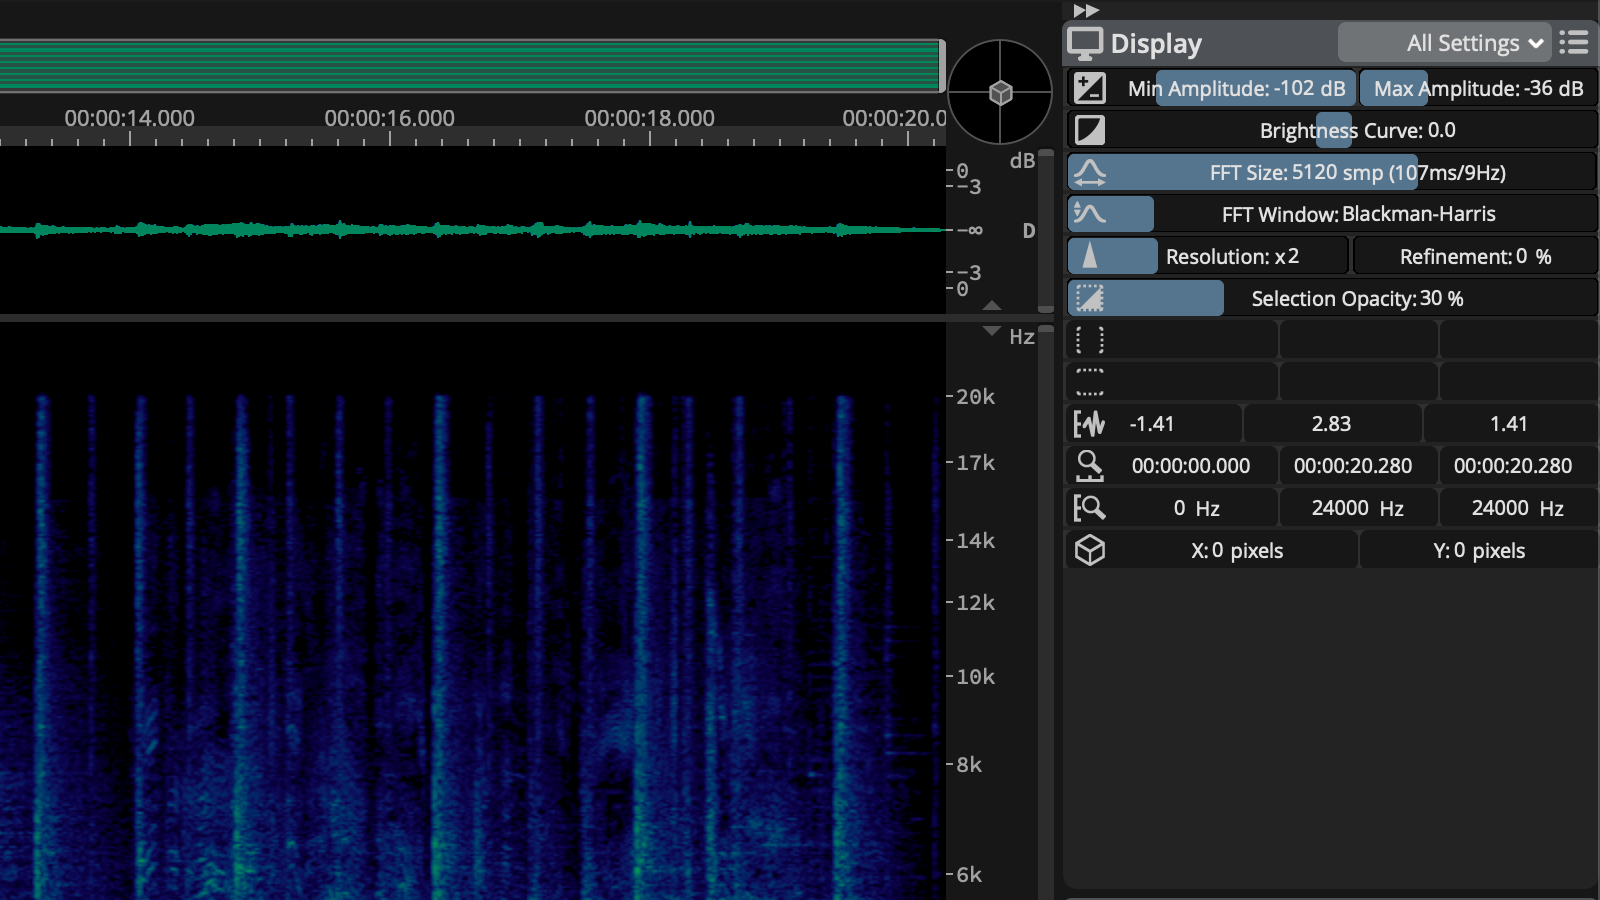The height and width of the screenshot is (900, 1600).
Task: Click the FFT Size icon
Action: 1089,173
